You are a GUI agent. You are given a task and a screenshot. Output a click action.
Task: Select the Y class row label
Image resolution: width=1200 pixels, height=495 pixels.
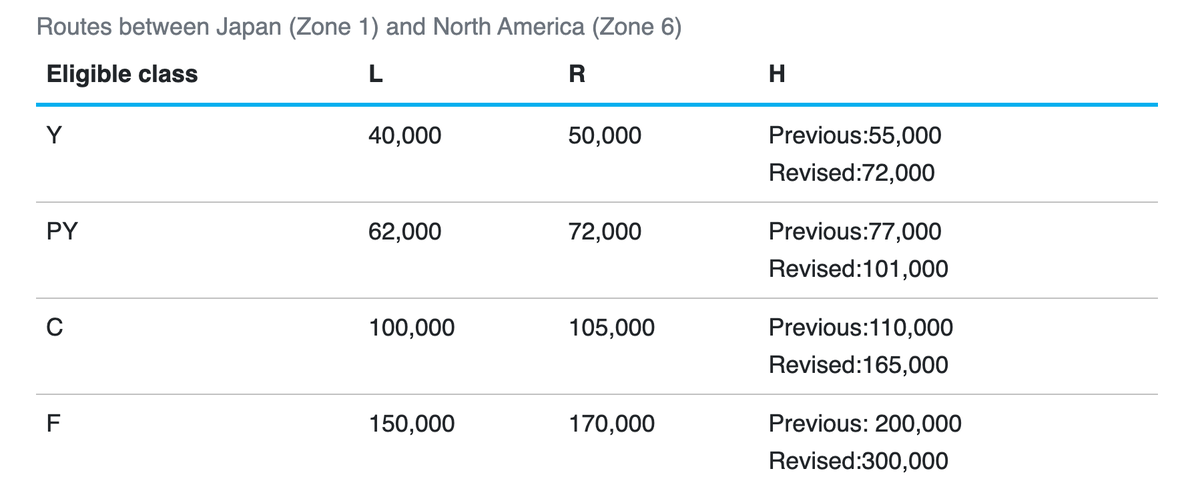coord(54,135)
